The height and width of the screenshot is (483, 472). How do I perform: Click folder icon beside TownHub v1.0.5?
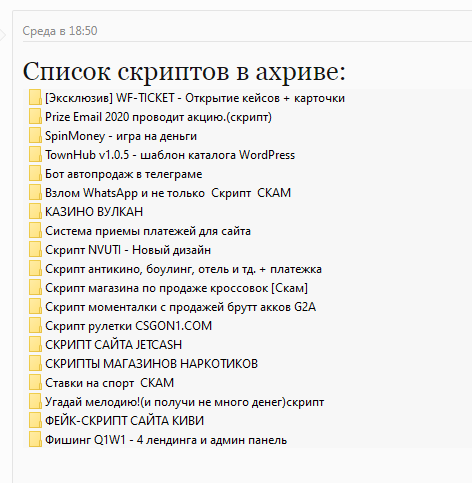pos(35,155)
